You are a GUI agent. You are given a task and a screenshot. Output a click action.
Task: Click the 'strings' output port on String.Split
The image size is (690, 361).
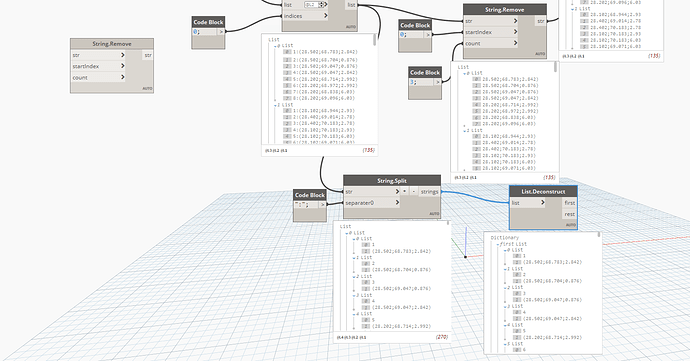429,192
